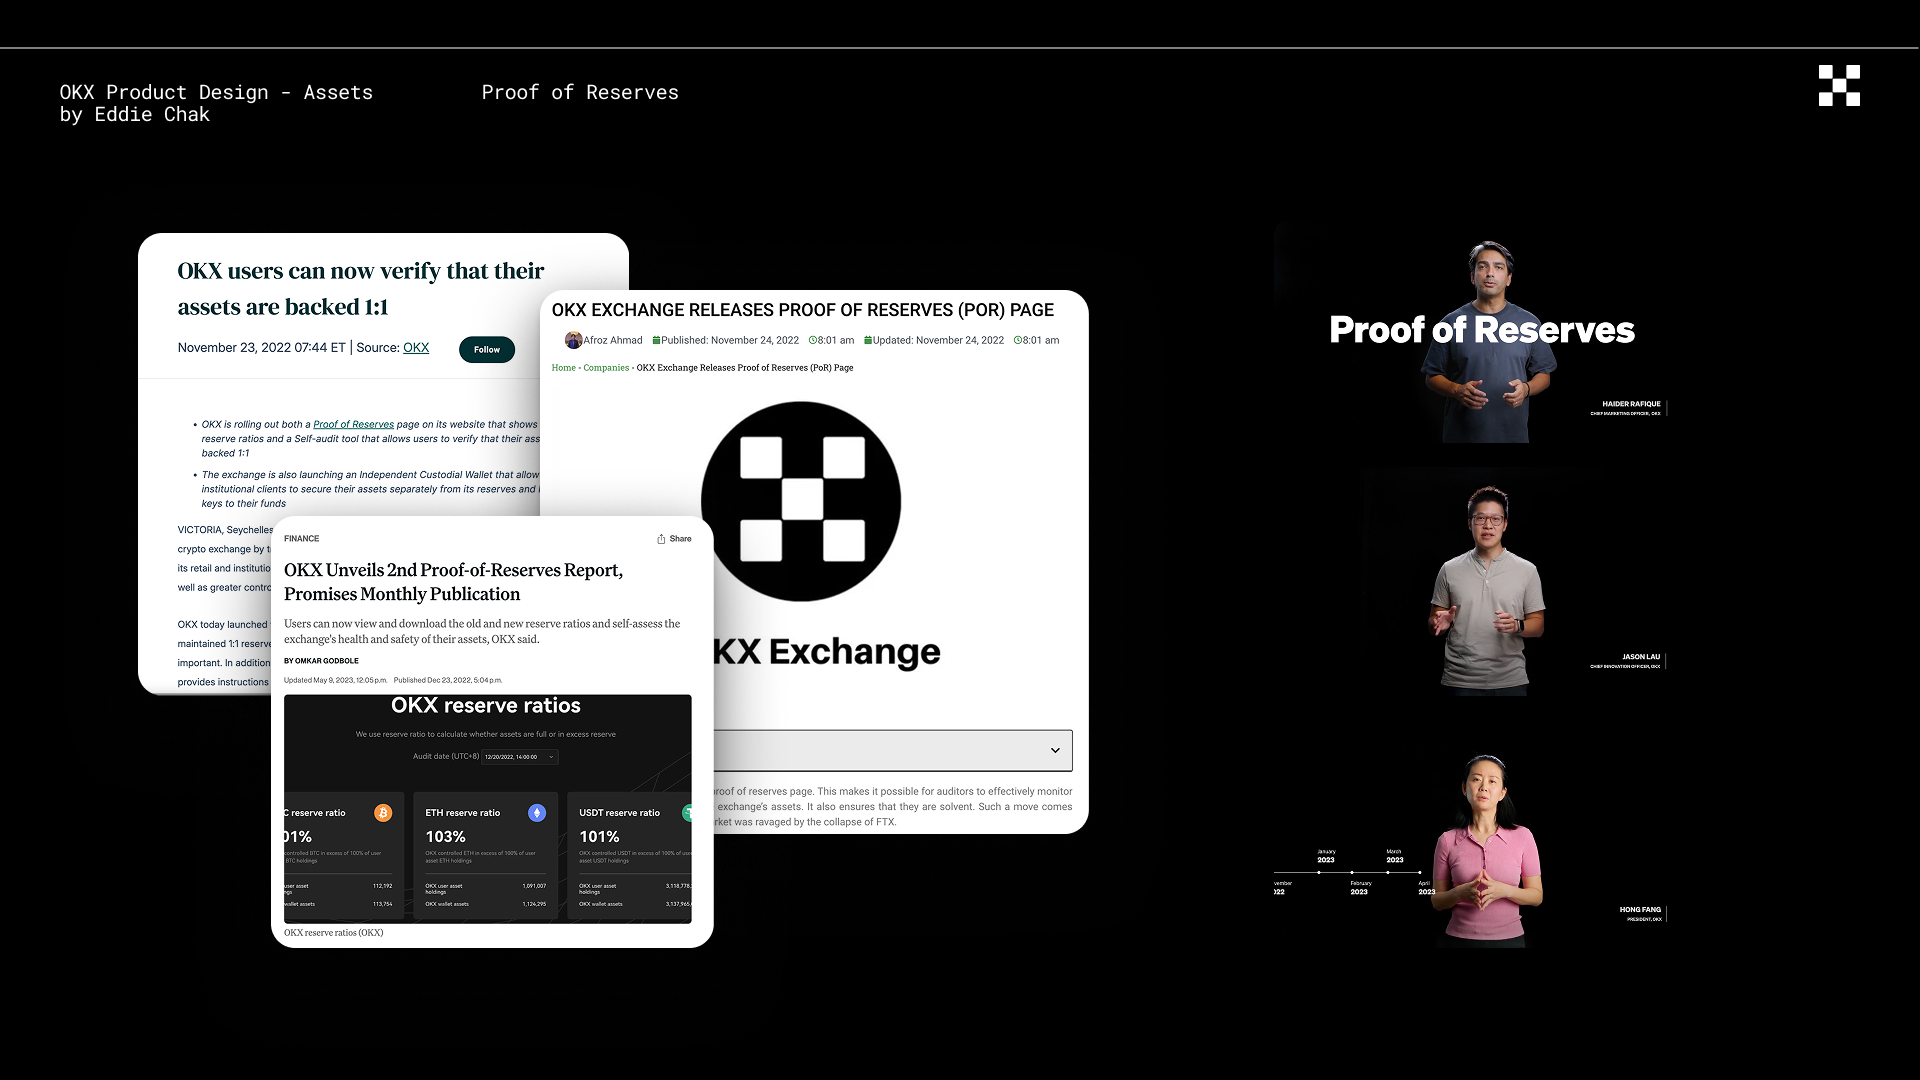
Task: Click the Share button in the finance article
Action: click(674, 538)
